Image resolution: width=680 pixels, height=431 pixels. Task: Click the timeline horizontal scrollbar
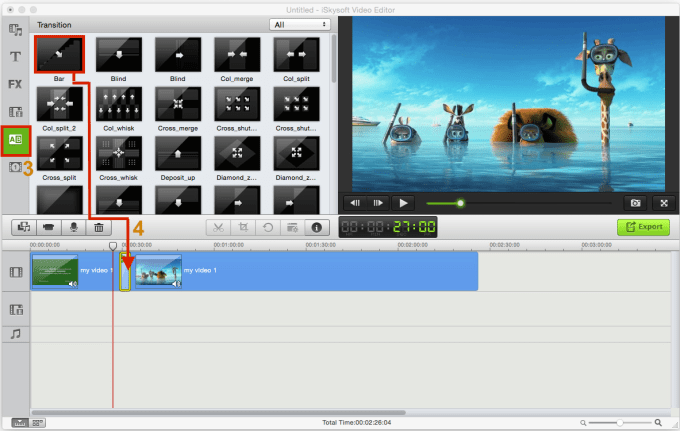click(x=219, y=412)
